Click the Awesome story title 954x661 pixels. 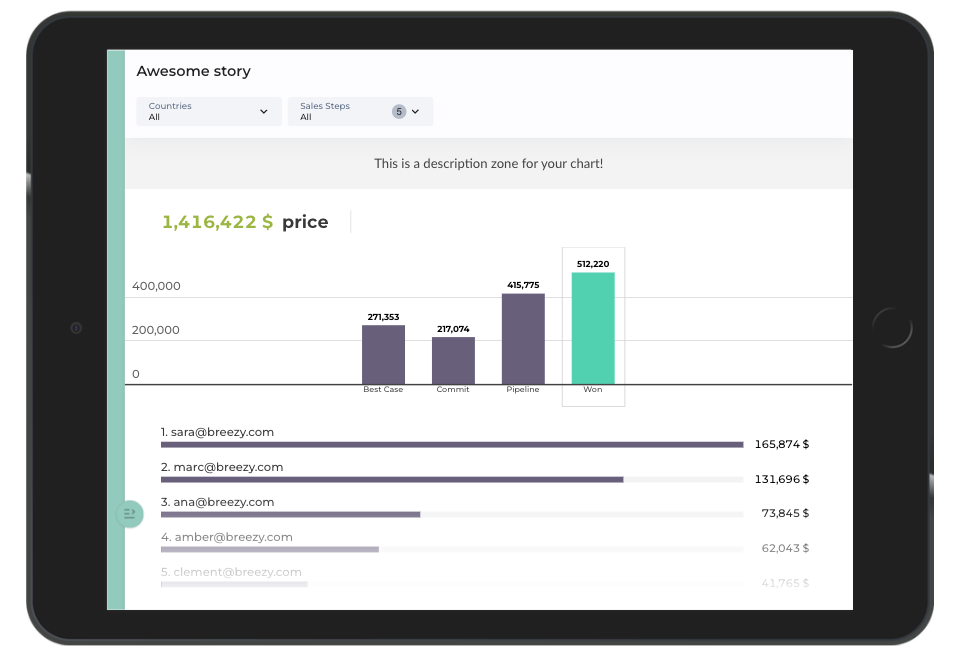click(x=194, y=72)
